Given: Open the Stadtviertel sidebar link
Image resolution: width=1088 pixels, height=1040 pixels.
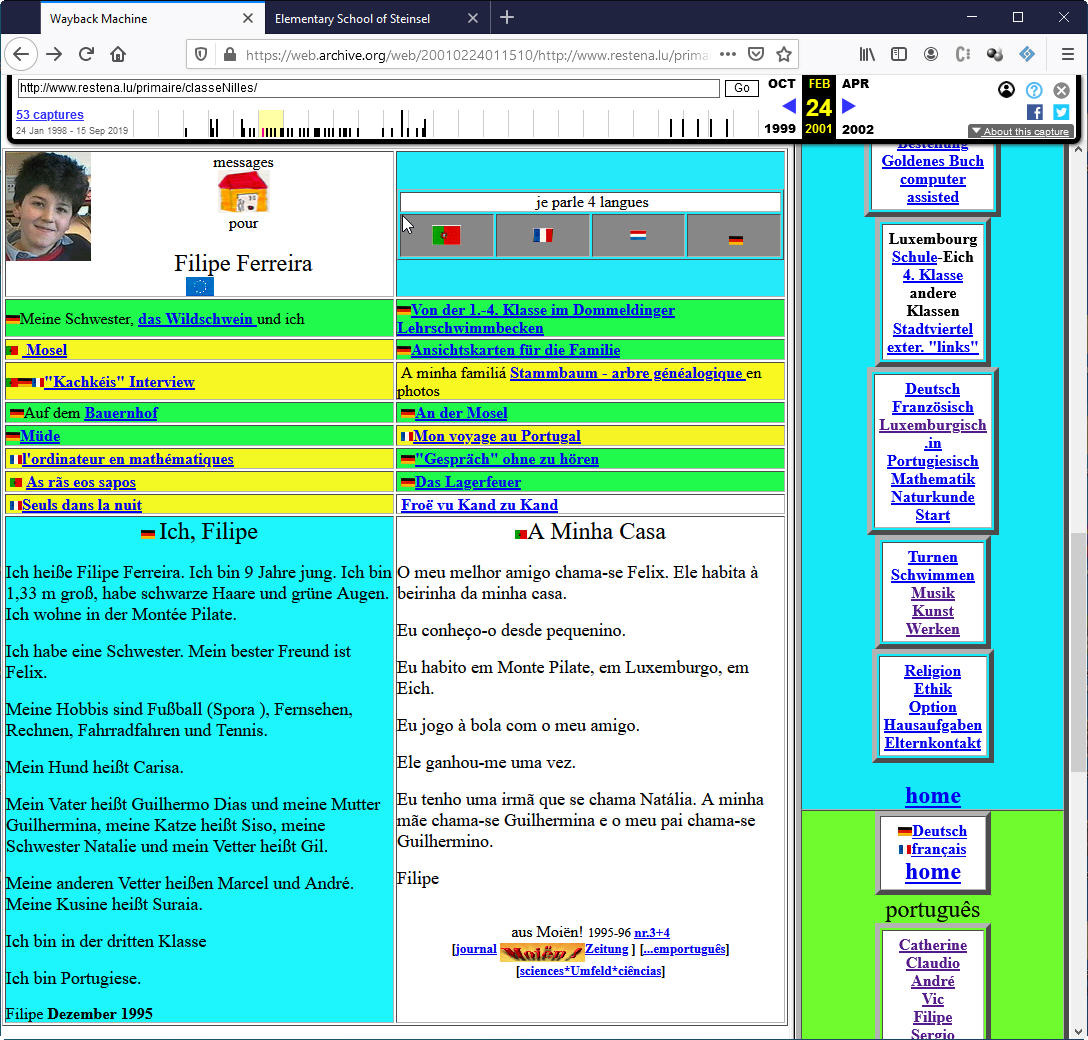Looking at the screenshot, I should pyautogui.click(x=933, y=329).
